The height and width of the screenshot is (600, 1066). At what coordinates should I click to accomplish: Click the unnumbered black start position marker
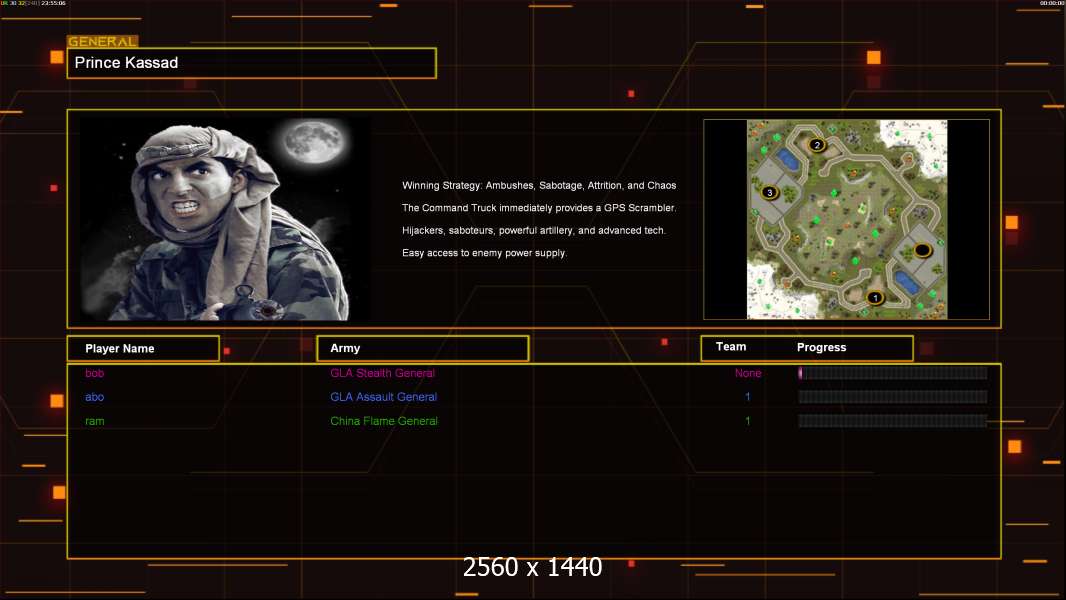[x=923, y=249]
